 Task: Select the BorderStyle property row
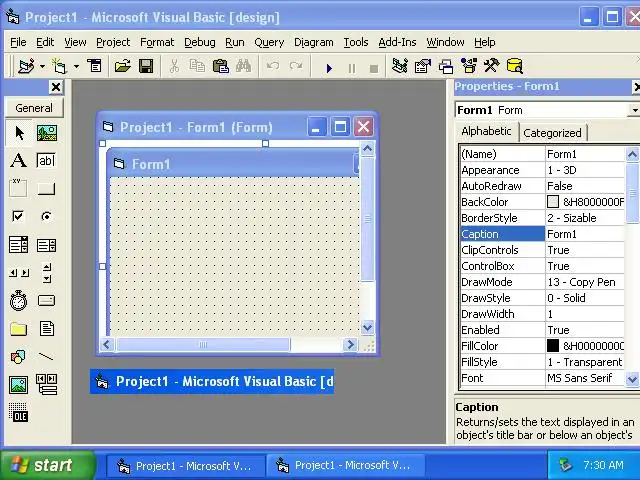click(542, 218)
